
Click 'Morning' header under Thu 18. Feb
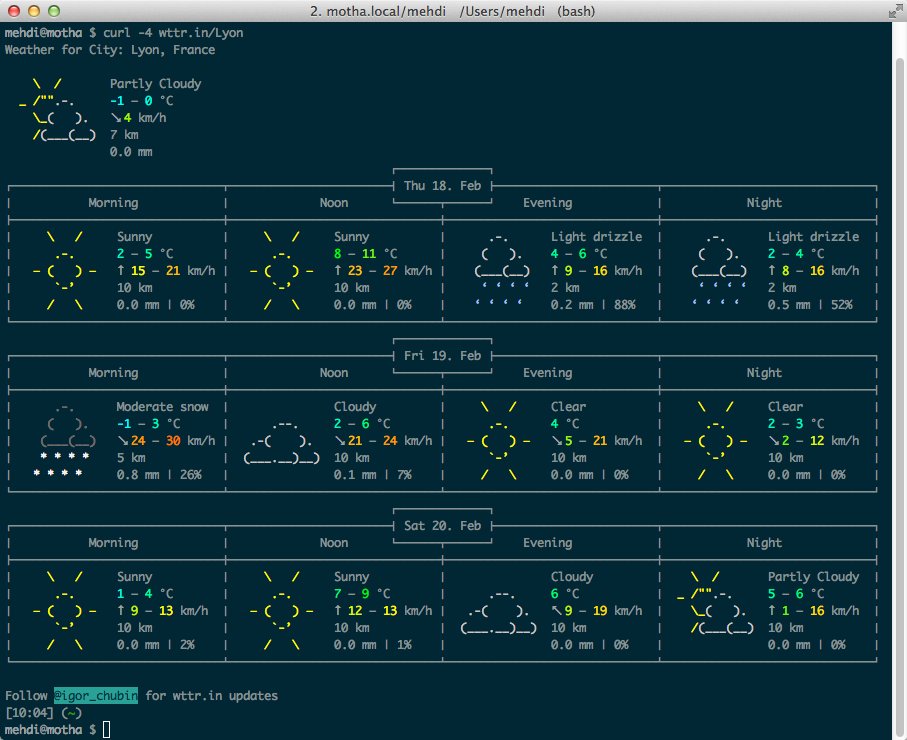(113, 203)
